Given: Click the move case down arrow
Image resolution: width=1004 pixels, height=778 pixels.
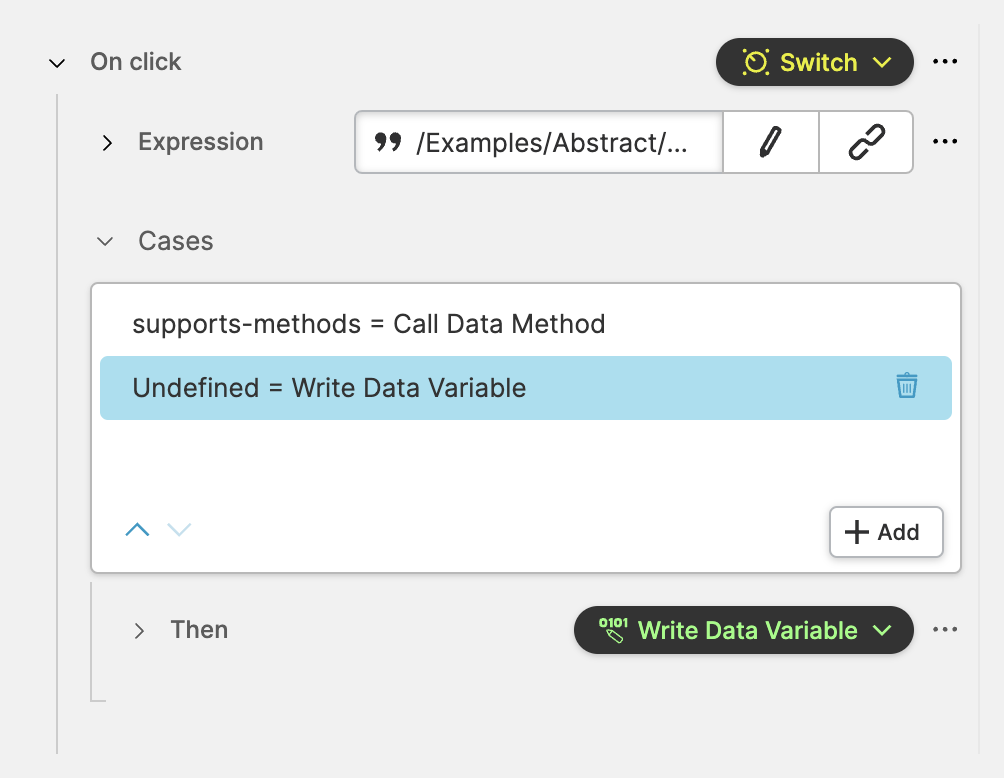Looking at the screenshot, I should pos(179,530).
